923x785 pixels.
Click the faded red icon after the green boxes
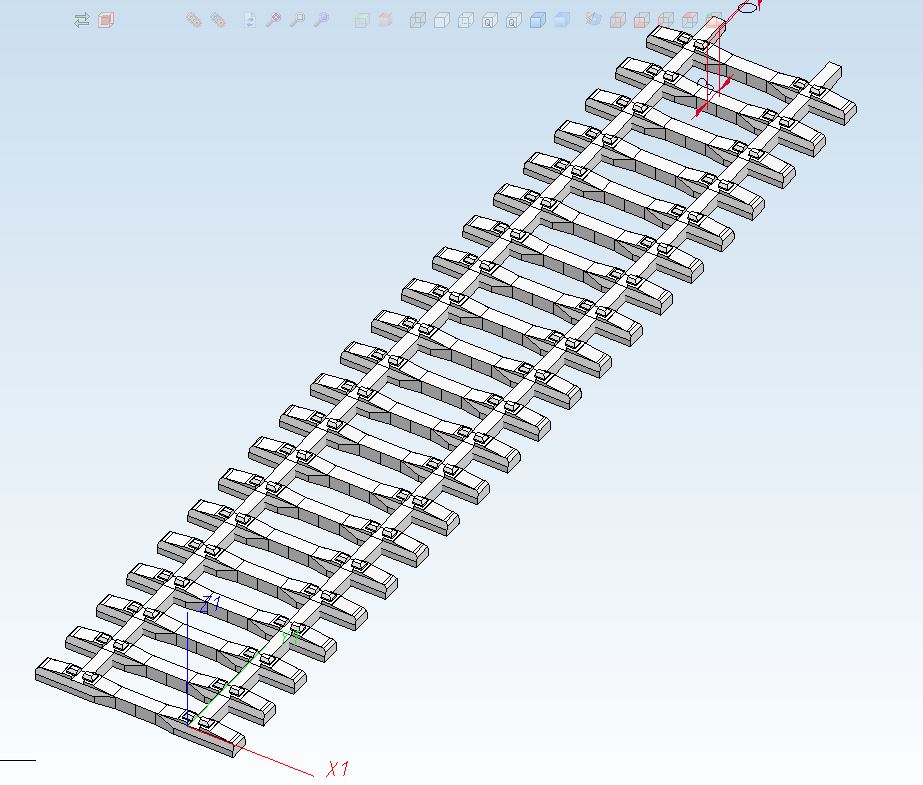(385, 21)
